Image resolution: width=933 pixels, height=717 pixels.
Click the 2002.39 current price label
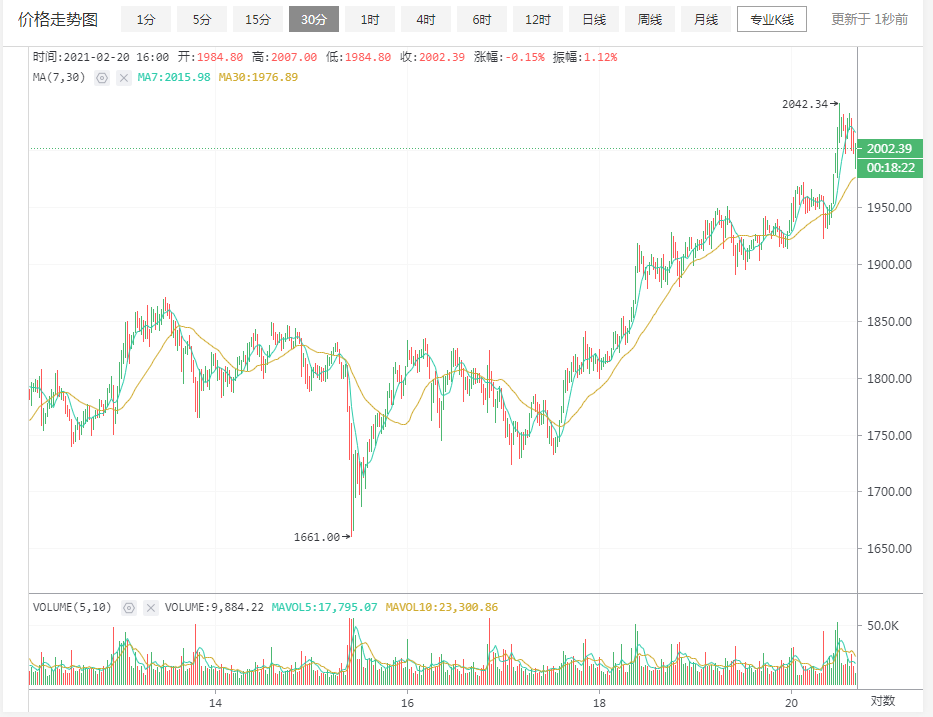pyautogui.click(x=889, y=149)
